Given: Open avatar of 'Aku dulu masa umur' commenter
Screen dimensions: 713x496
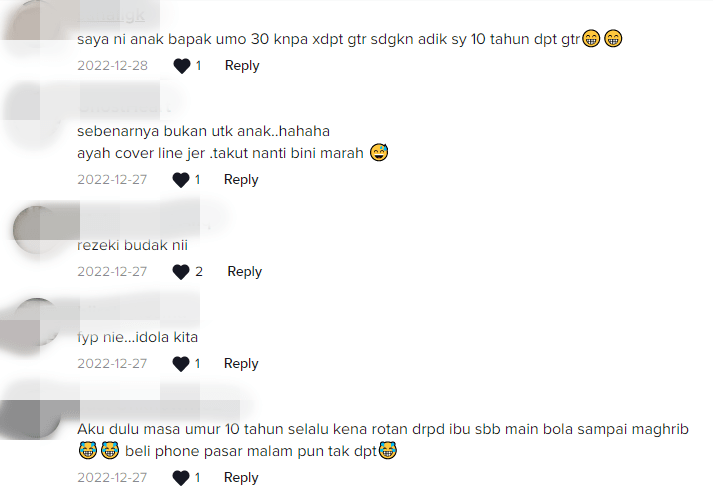Looking at the screenshot, I should tap(36, 413).
